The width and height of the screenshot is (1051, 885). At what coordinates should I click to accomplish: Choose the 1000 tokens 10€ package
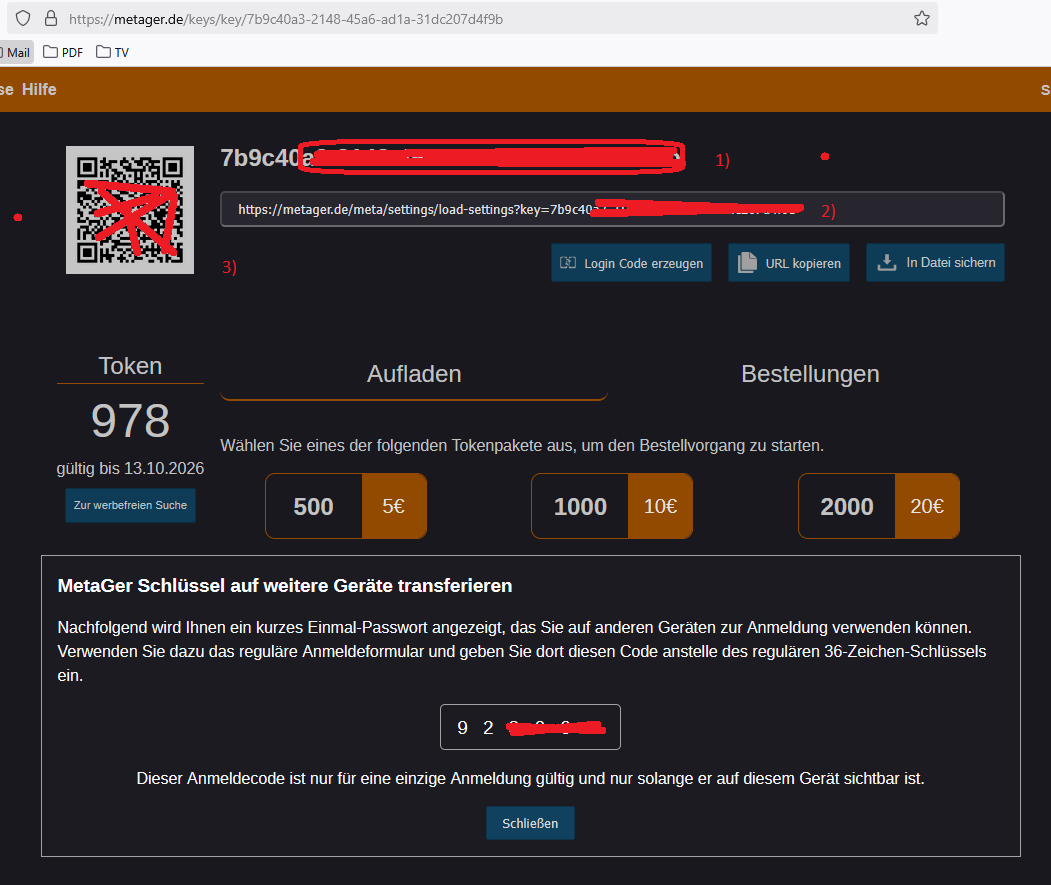(x=612, y=506)
